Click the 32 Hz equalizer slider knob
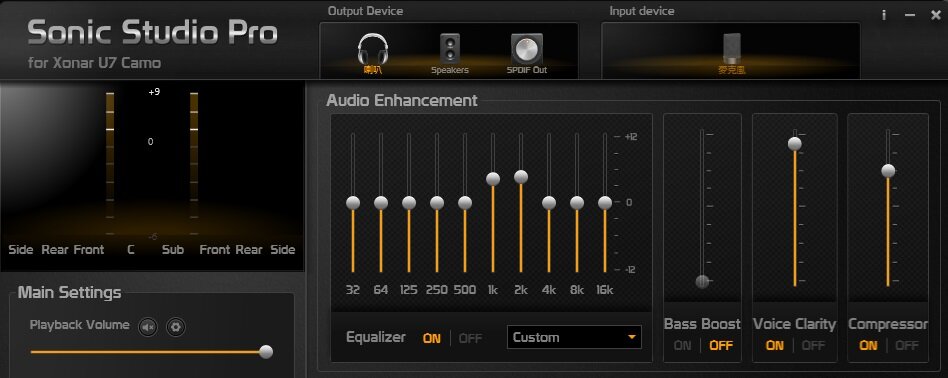The image size is (948, 378). (353, 203)
